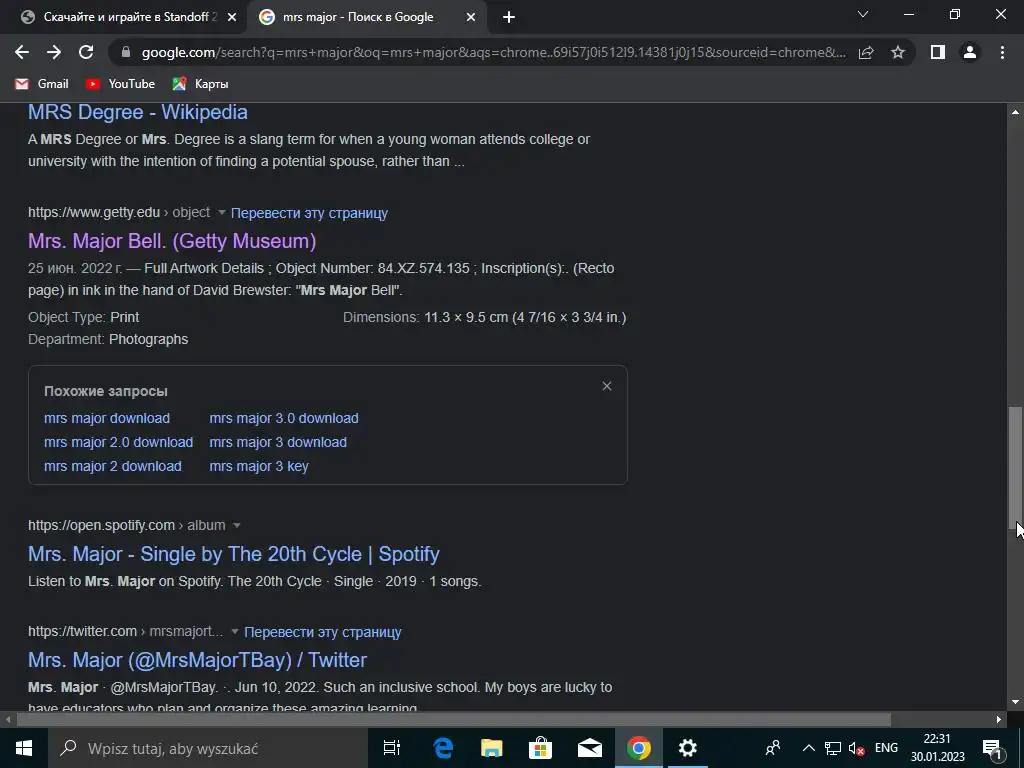The width and height of the screenshot is (1024, 768).
Task: Open Mrs. Major @MrsMajorTBay Twitter result
Action: pyautogui.click(x=197, y=660)
